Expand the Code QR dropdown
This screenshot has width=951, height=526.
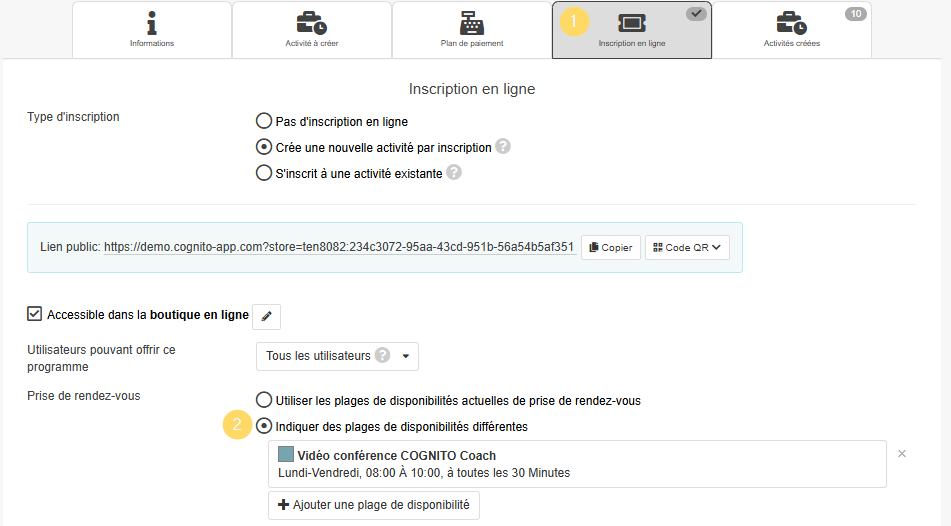pyautogui.click(x=687, y=248)
